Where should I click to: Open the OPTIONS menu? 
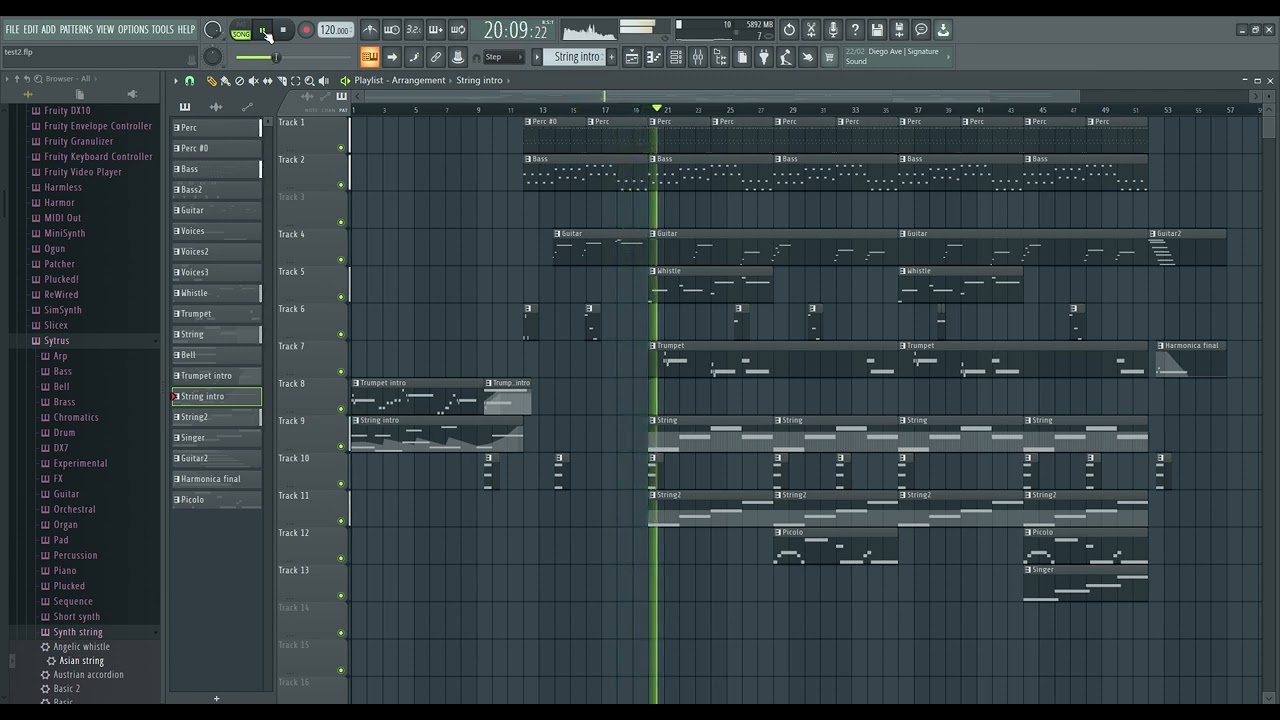[133, 30]
